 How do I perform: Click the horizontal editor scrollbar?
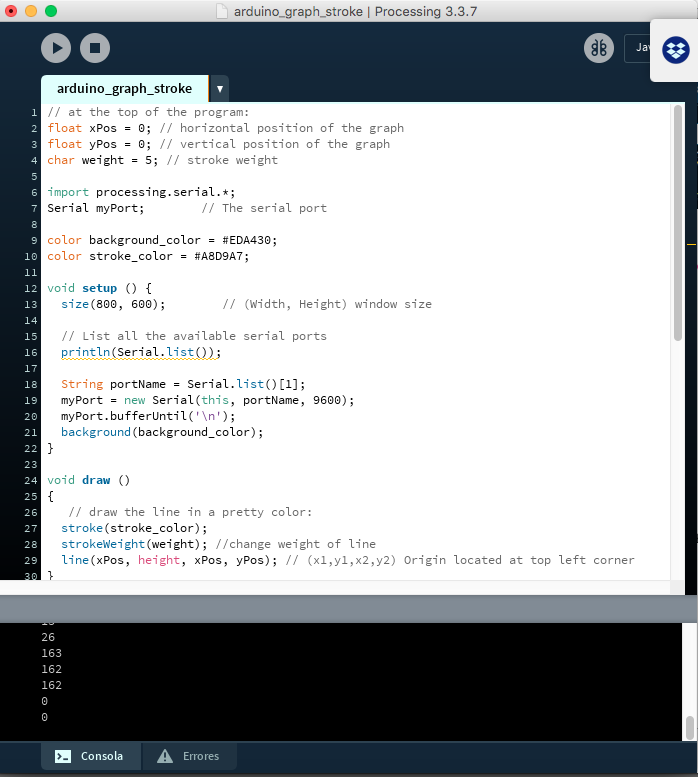pos(335,587)
